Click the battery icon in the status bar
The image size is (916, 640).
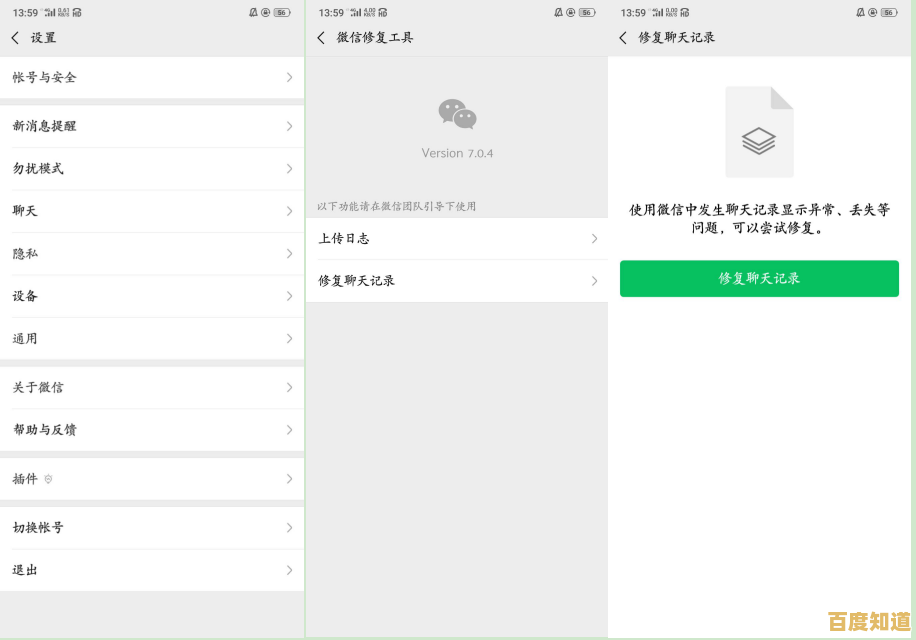click(283, 12)
